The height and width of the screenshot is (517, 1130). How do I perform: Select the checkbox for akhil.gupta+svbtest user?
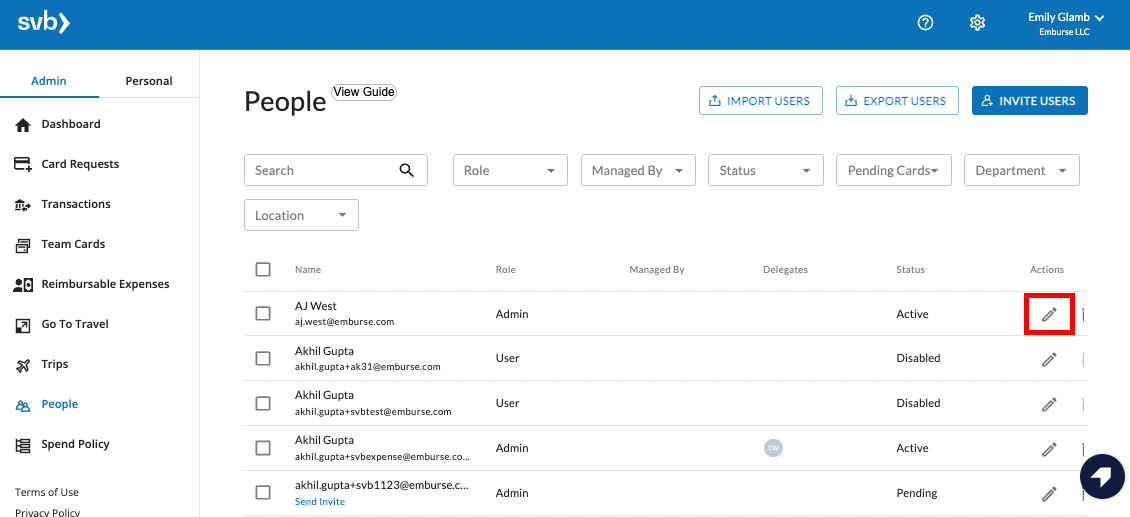coord(263,403)
